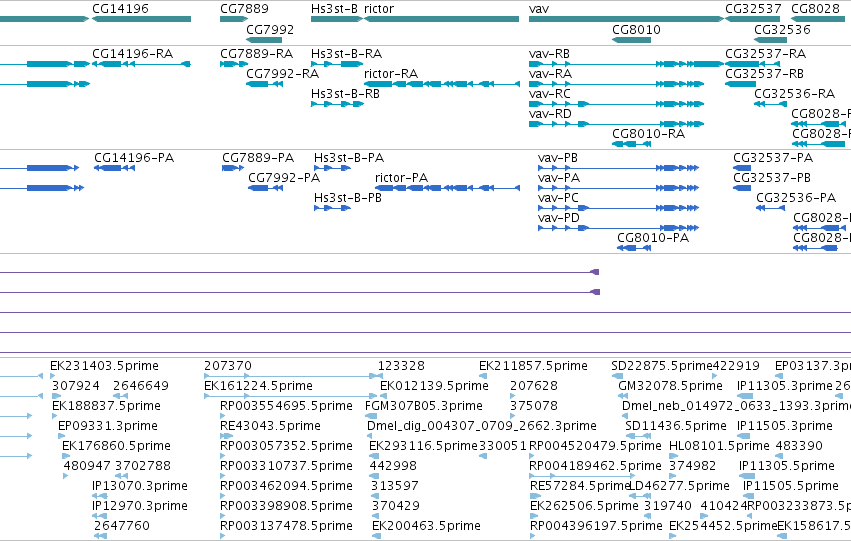The height and width of the screenshot is (541, 851).
Task: Select the CG32537-RA transcript label
Action: [x=766, y=54]
